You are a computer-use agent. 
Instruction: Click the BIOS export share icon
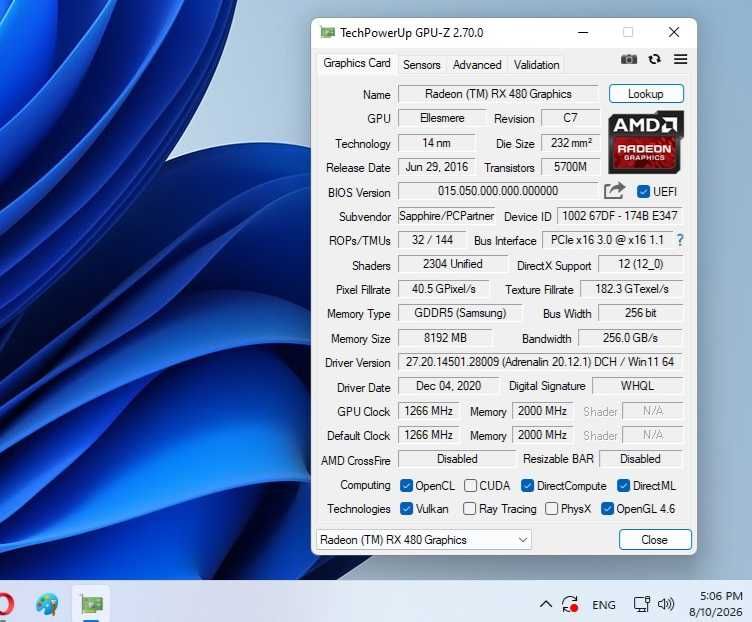point(614,190)
